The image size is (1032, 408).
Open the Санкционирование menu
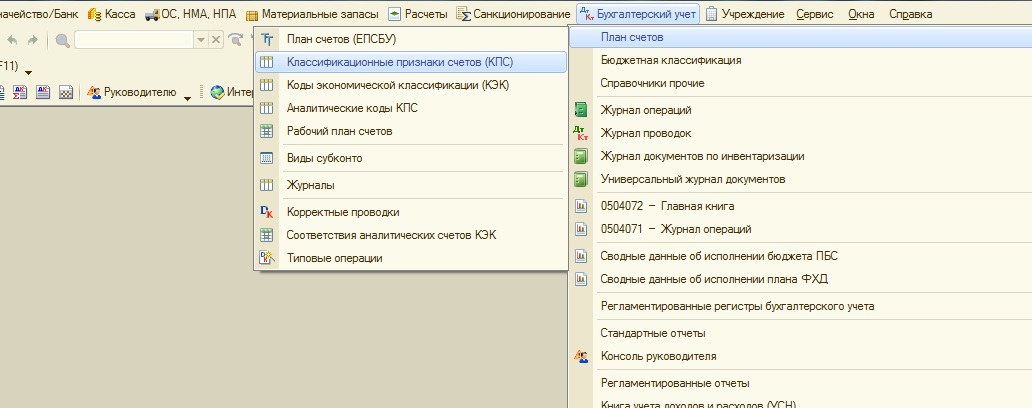click(513, 14)
